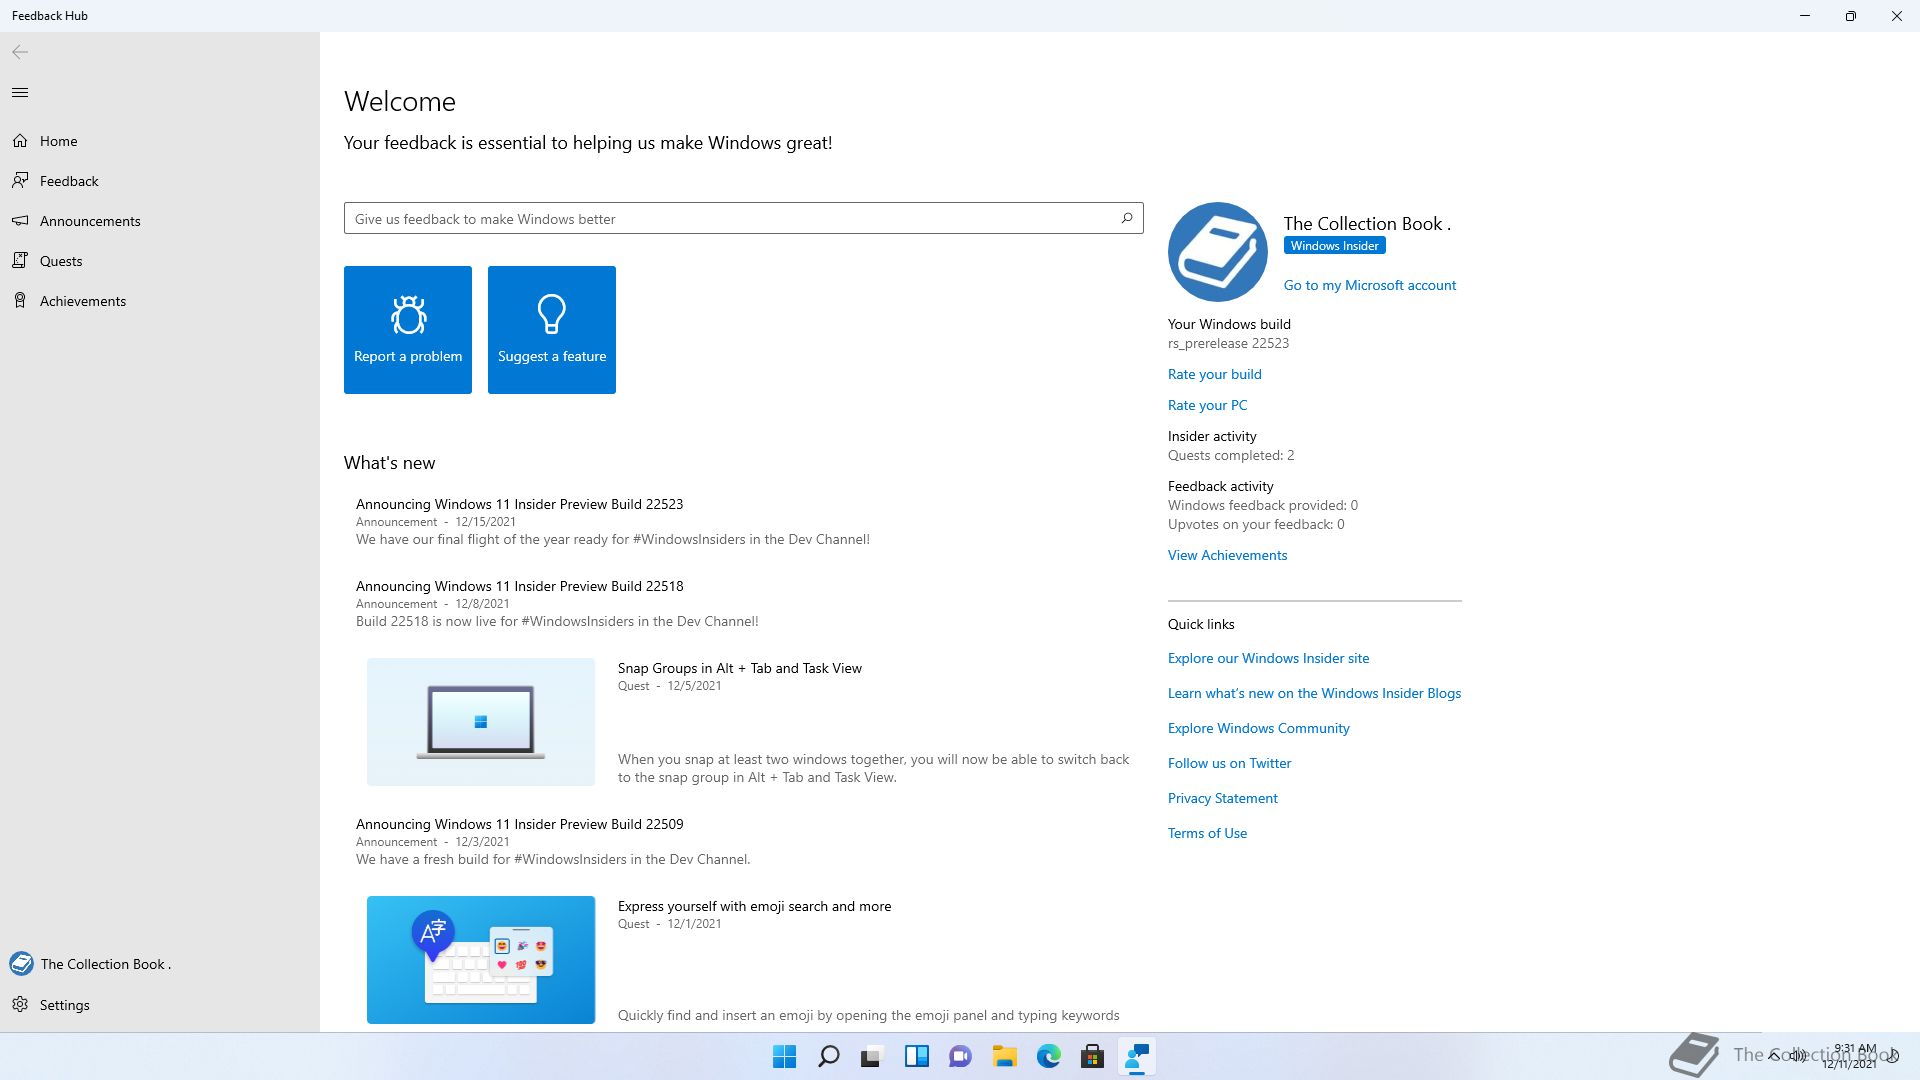
Task: Open Microsoft Store from taskbar
Action: pos(1093,1056)
